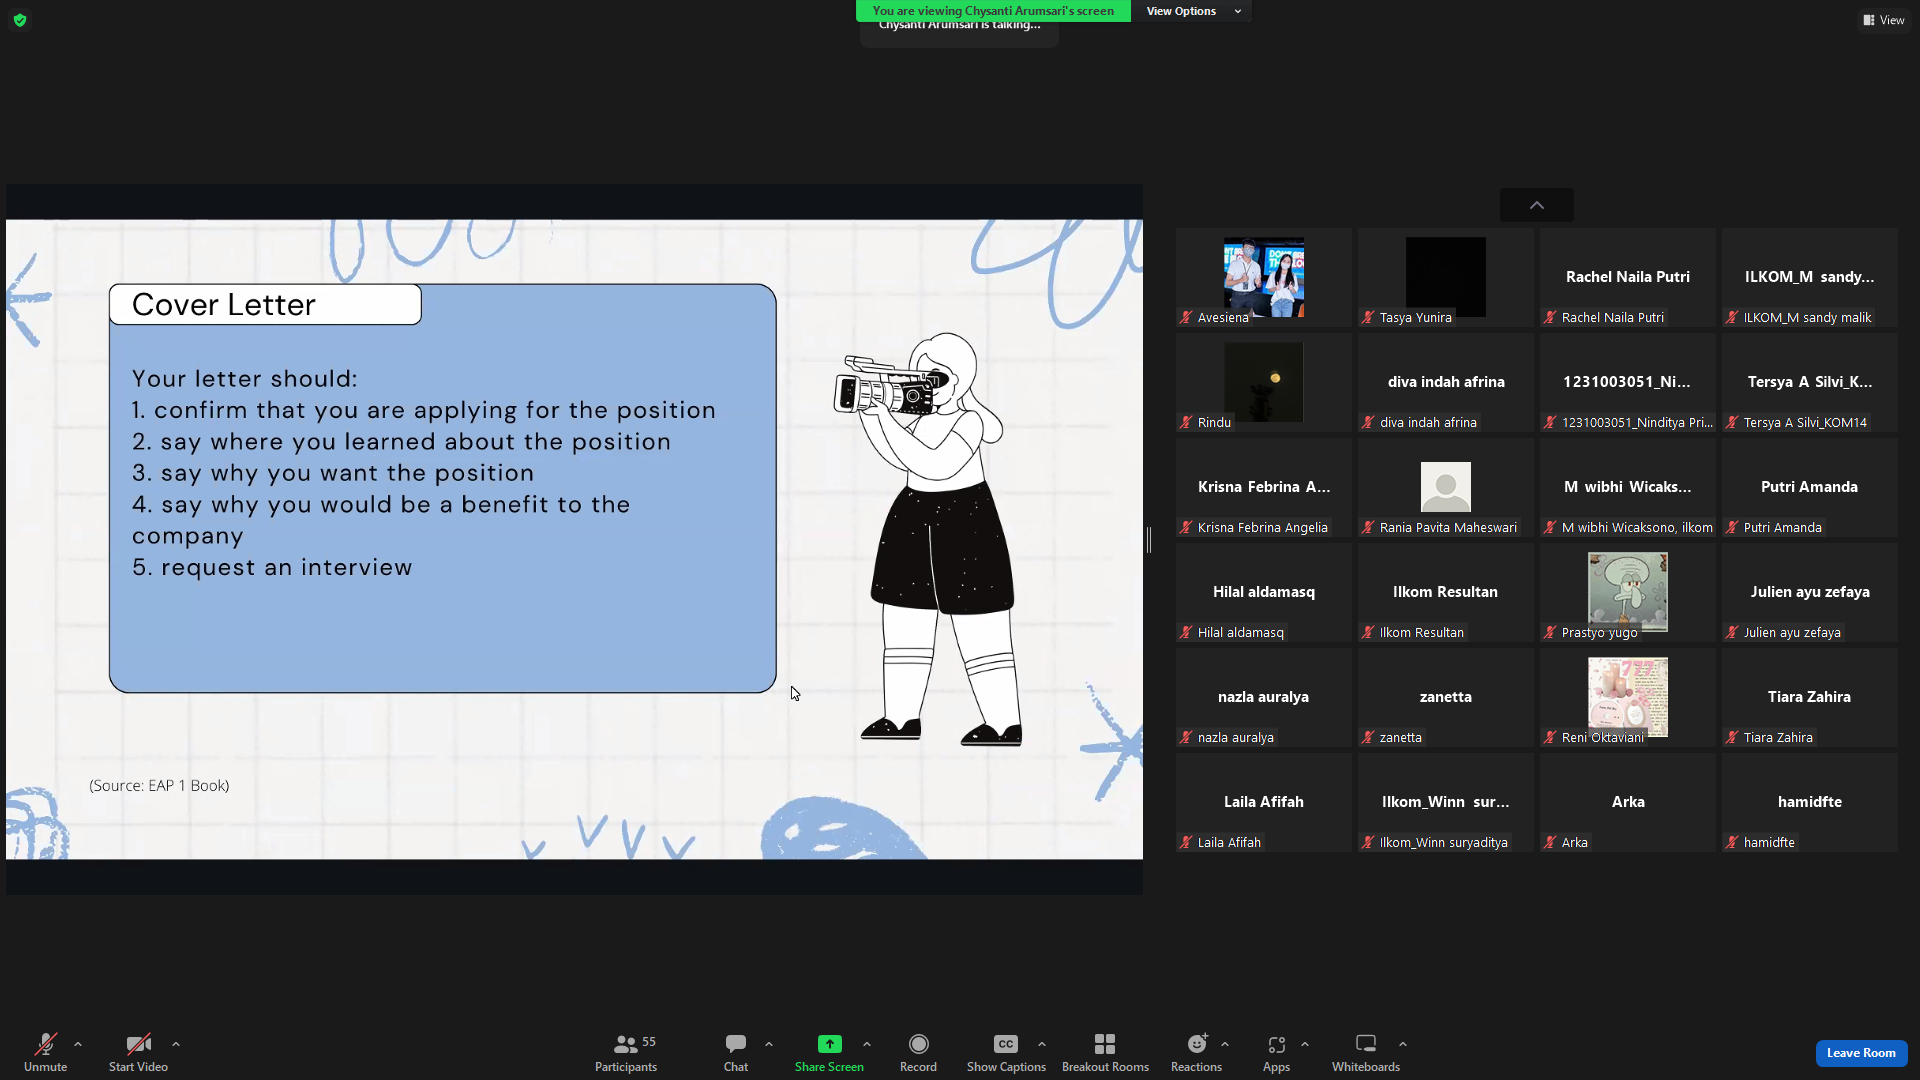Expand caption options arrow
The width and height of the screenshot is (1920, 1080).
click(1042, 1044)
